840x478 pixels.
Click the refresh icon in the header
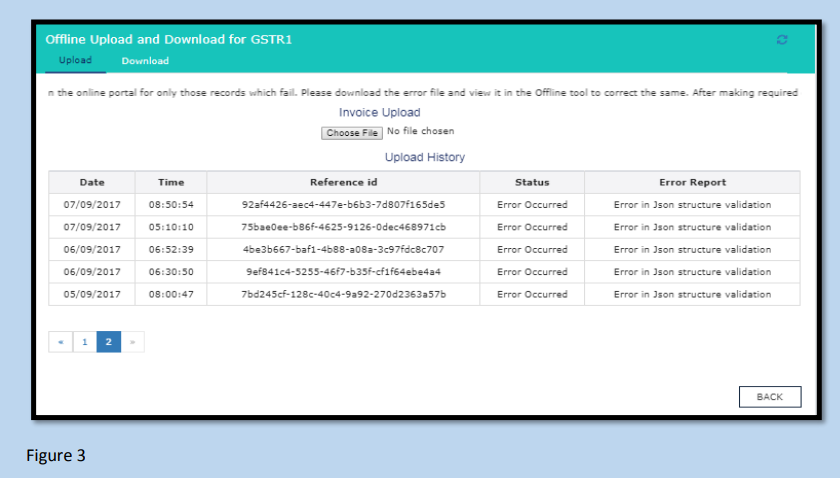tap(782, 40)
